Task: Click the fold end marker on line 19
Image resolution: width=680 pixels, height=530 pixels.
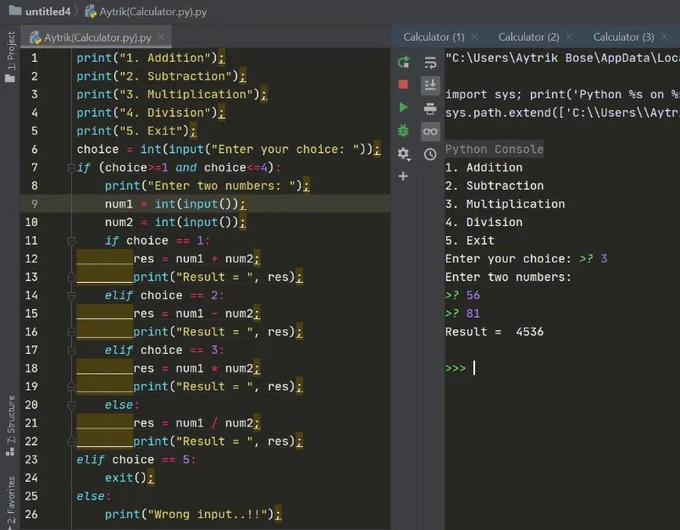Action: (72, 386)
